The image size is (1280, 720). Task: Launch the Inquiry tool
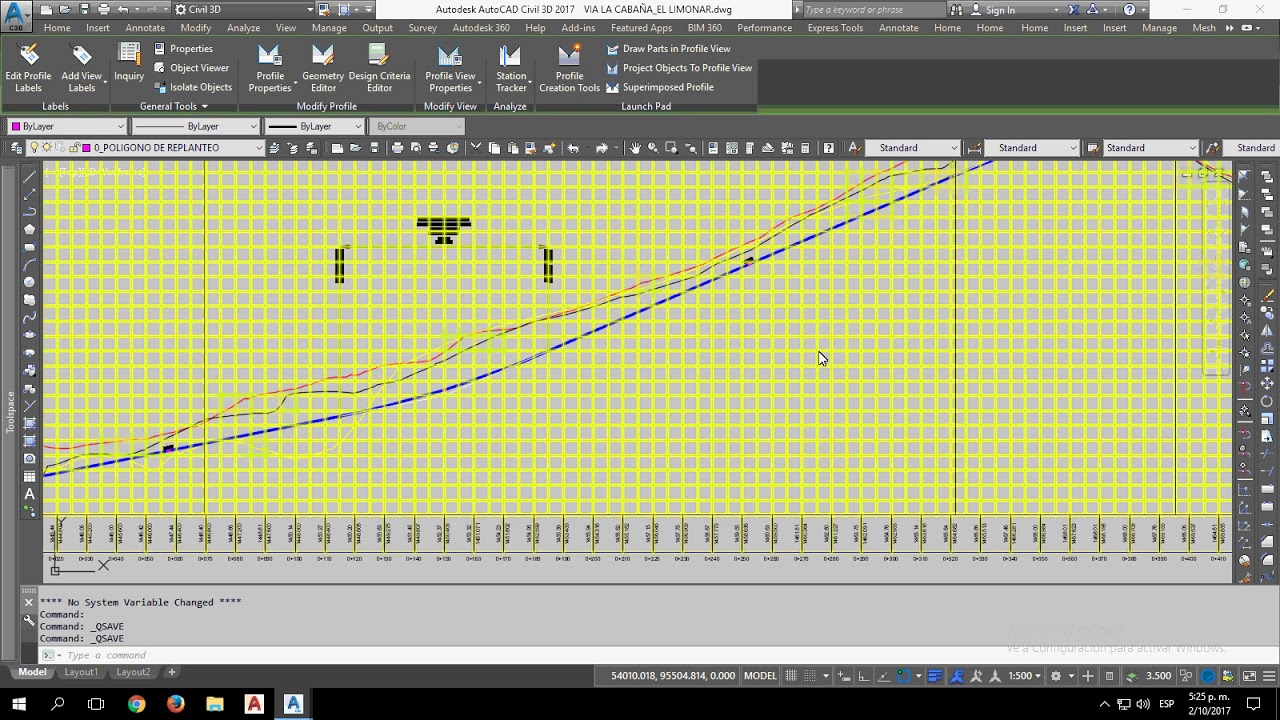[x=129, y=62]
